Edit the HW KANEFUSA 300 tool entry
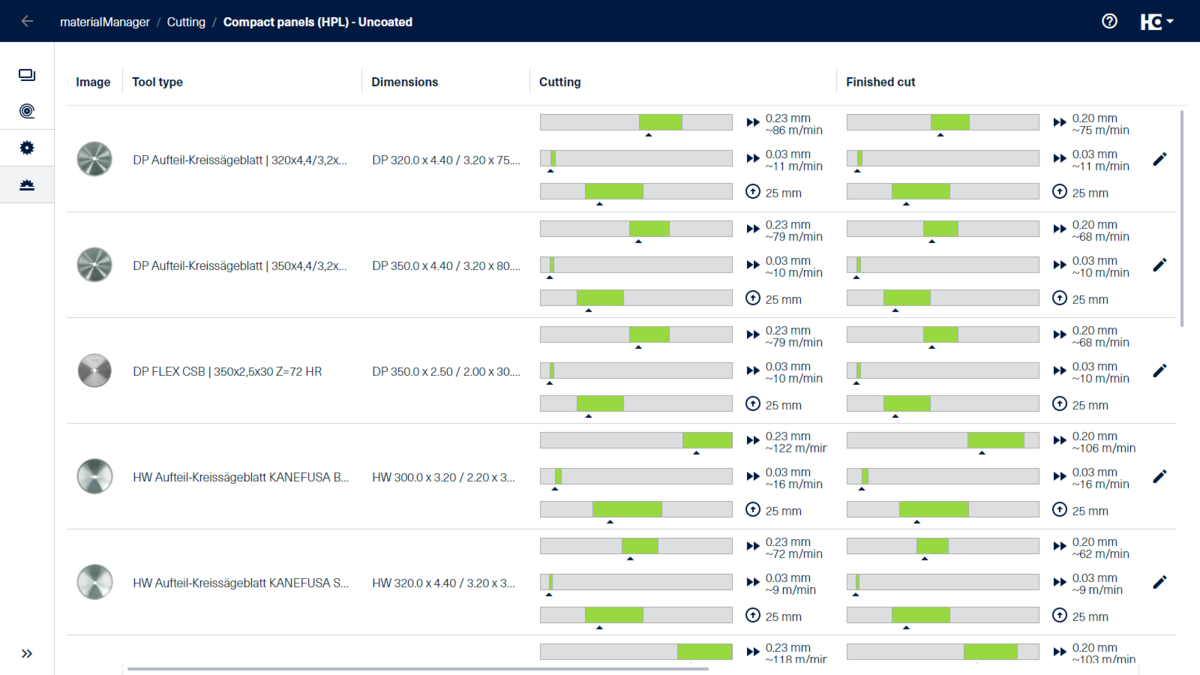 tap(1160, 476)
